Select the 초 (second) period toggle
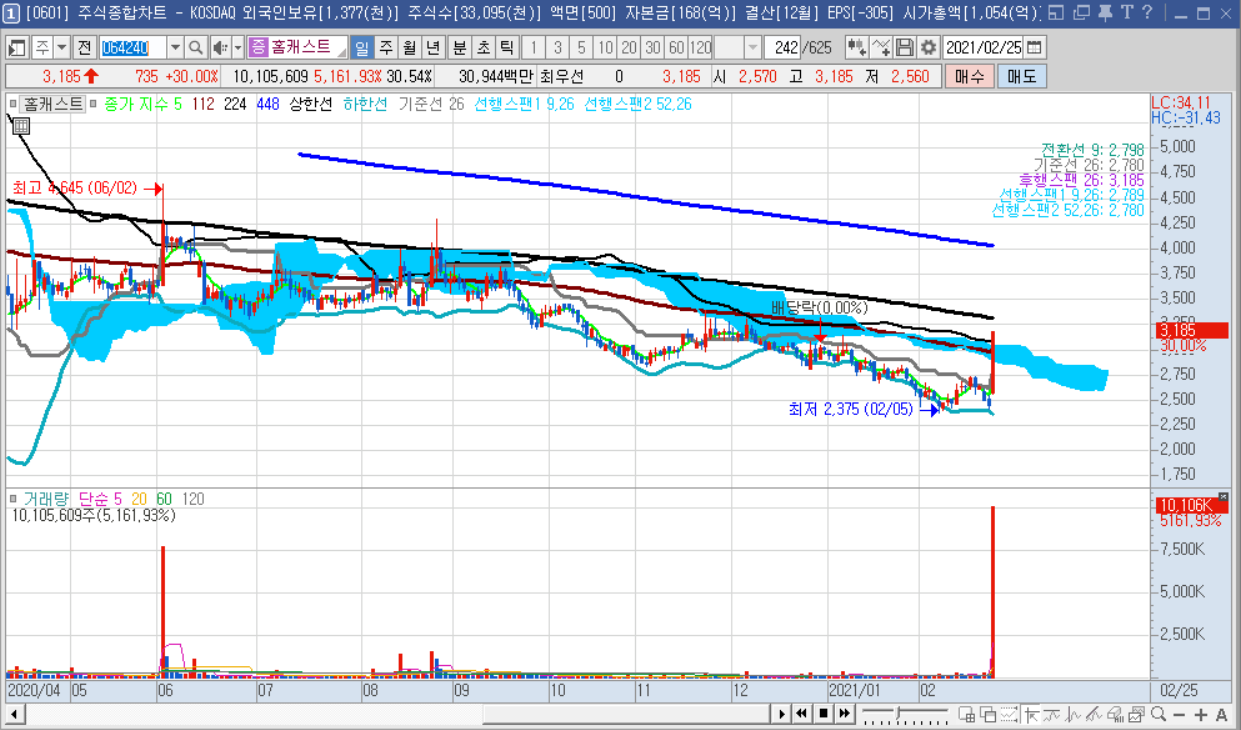The height and width of the screenshot is (730, 1241). [483, 48]
